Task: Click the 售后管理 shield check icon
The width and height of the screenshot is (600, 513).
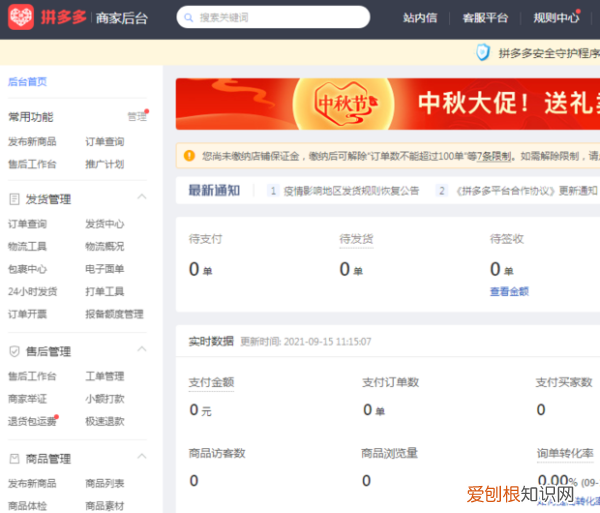Action: [x=14, y=351]
